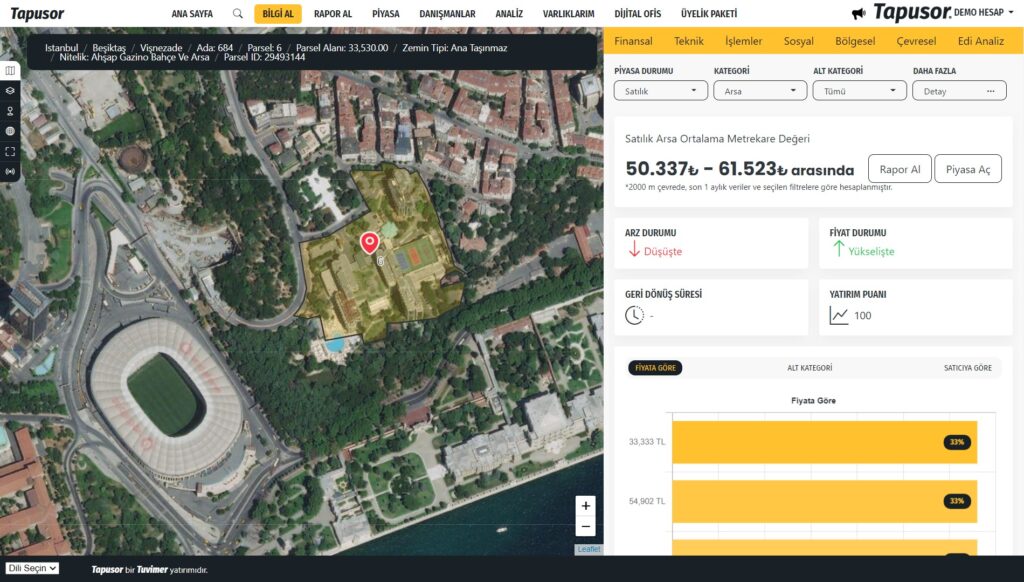Image resolution: width=1024 pixels, height=582 pixels.
Task: Click the chart icon under Yatırım Puanı
Action: [x=839, y=316]
